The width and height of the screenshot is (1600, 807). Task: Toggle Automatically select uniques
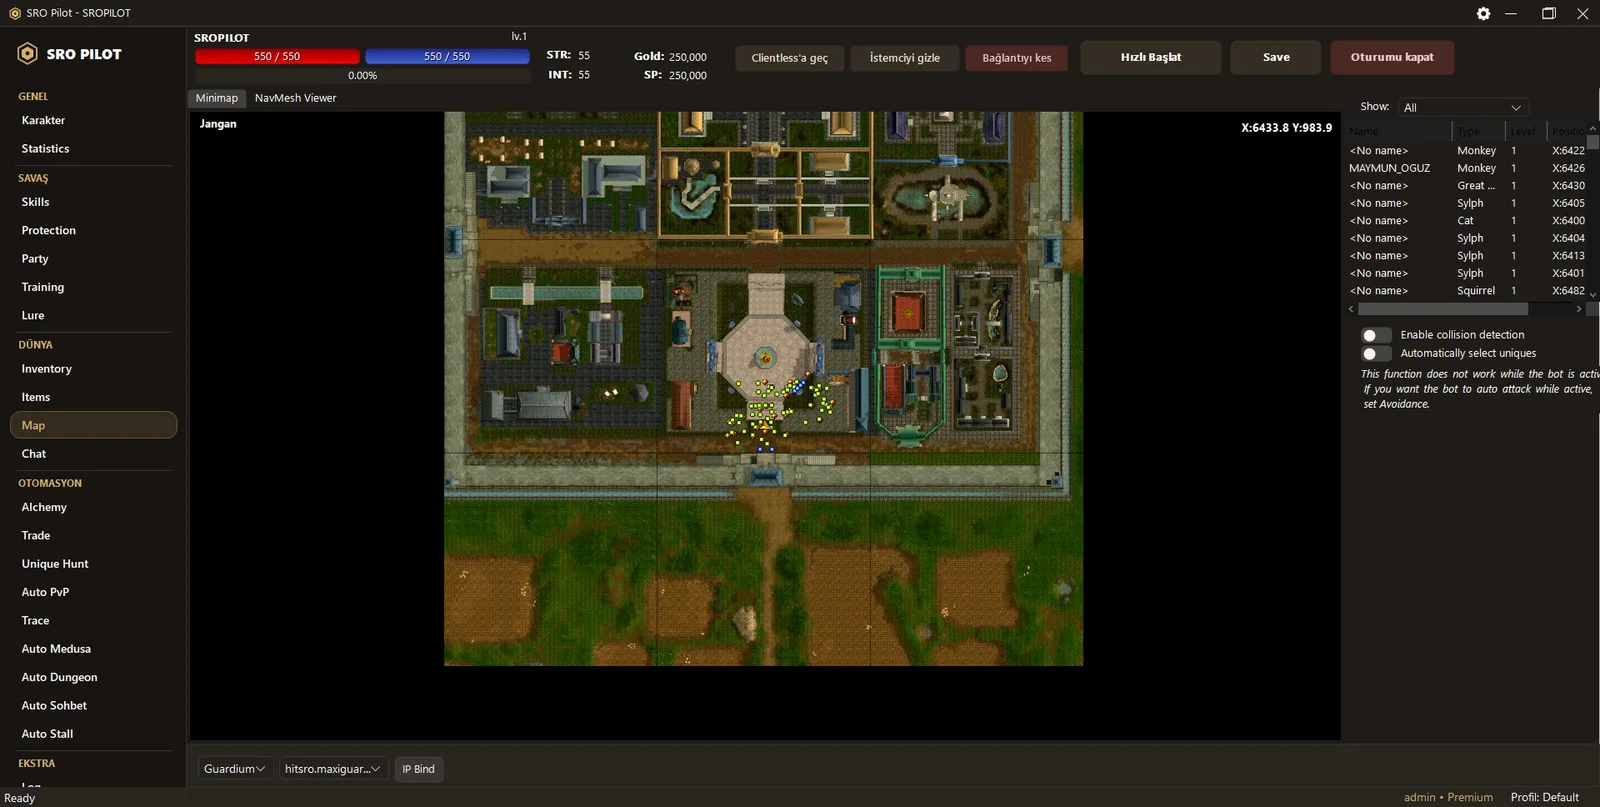(x=1376, y=354)
